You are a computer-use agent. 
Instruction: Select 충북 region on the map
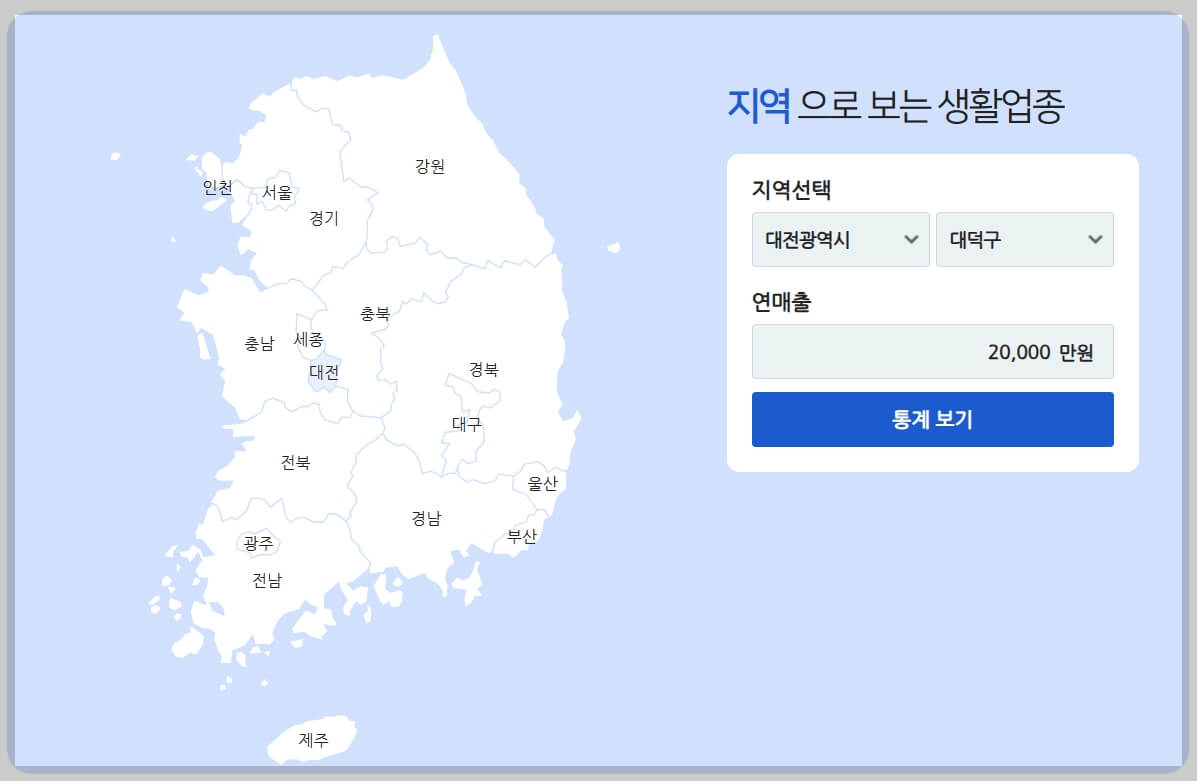[x=376, y=313]
